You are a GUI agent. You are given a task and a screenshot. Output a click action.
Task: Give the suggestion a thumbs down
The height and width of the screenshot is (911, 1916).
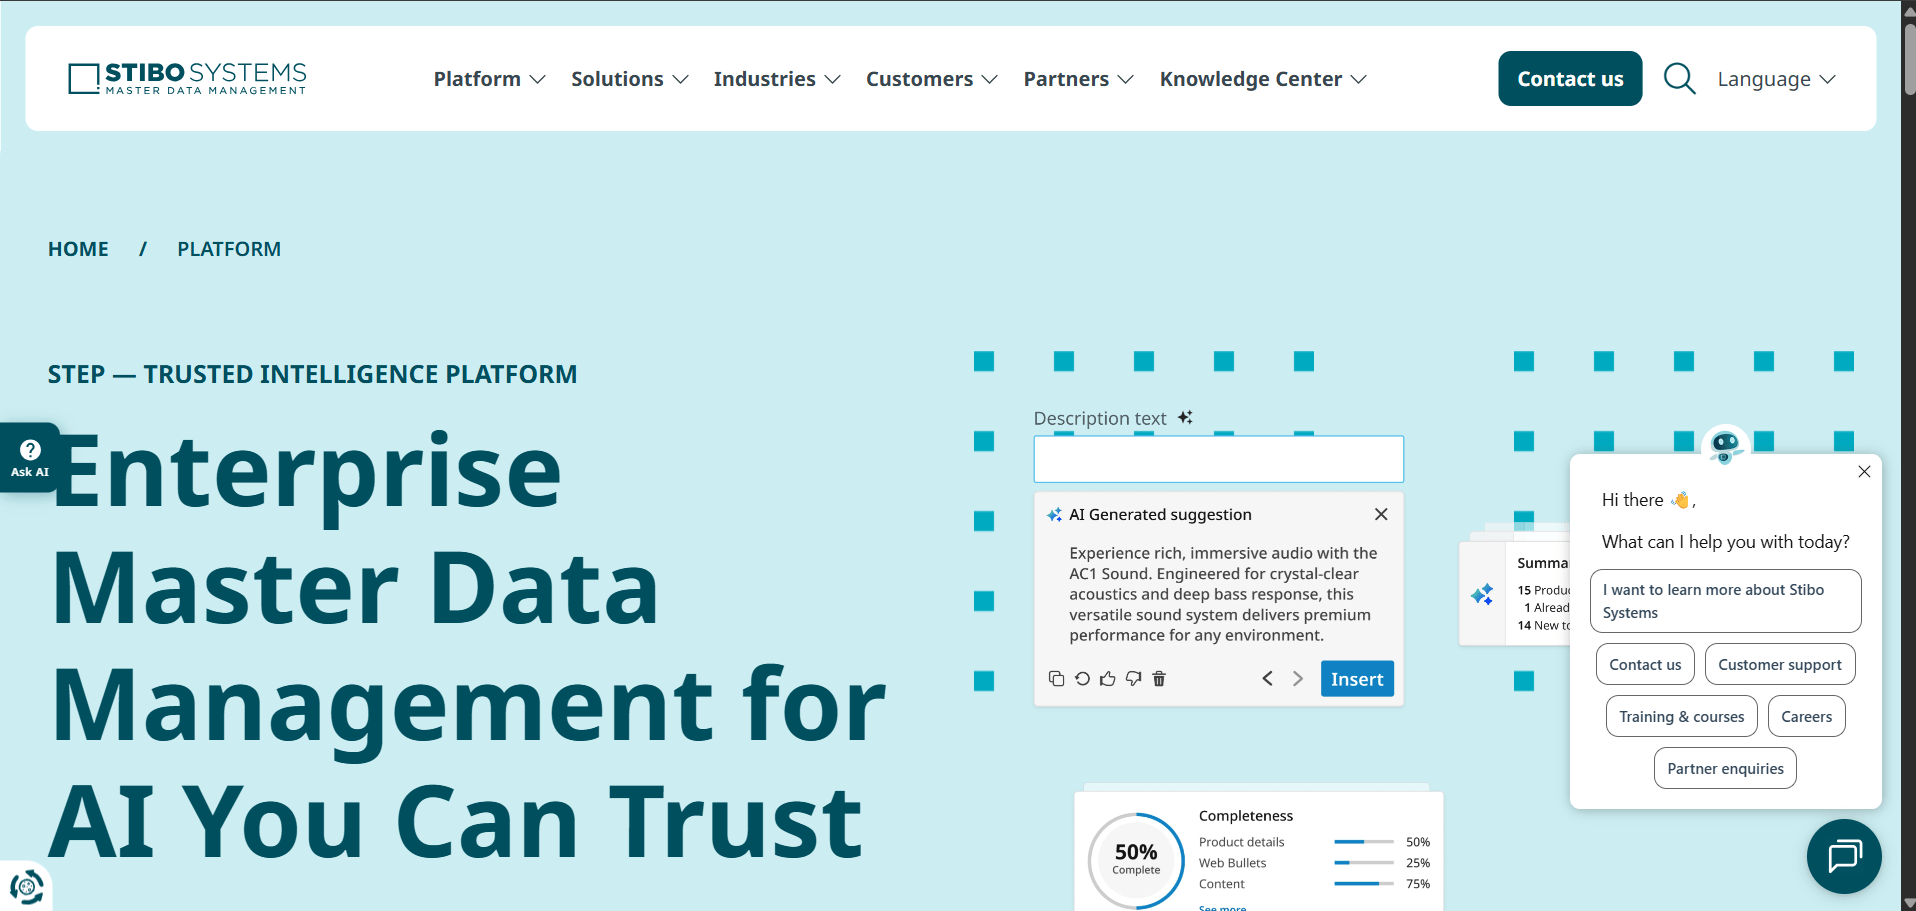pos(1133,679)
